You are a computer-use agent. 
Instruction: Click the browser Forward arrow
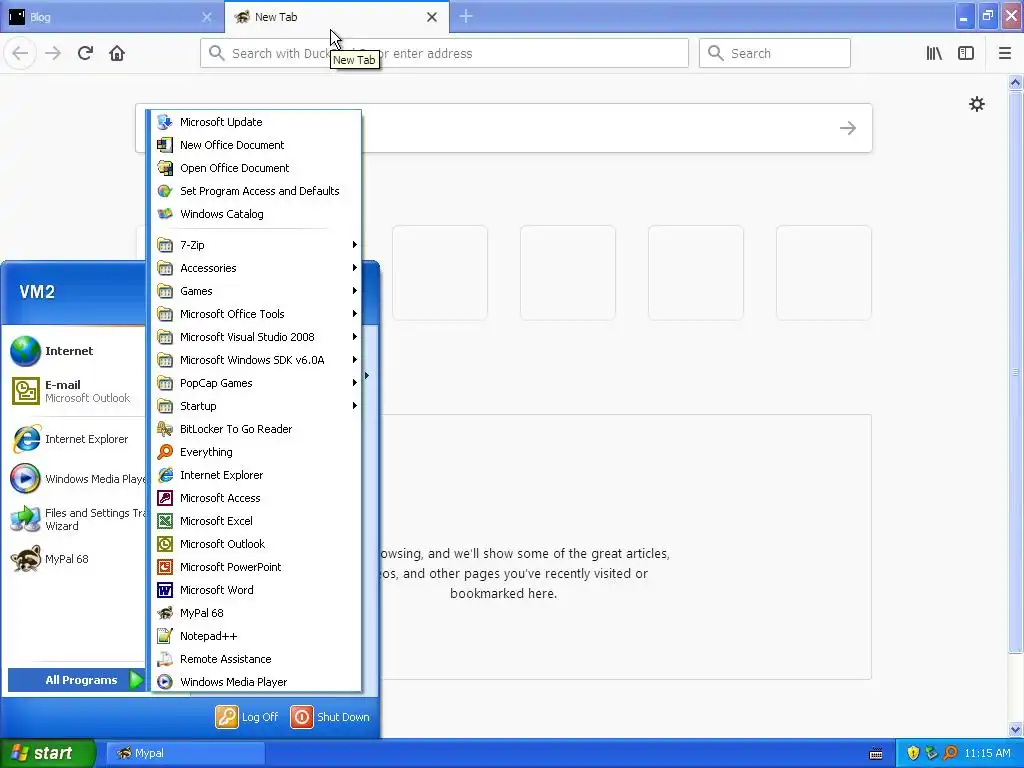[x=53, y=53]
